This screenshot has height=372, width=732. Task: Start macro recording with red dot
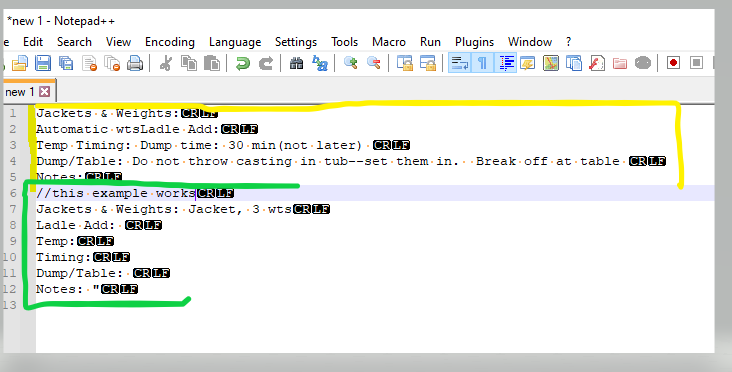[x=673, y=63]
